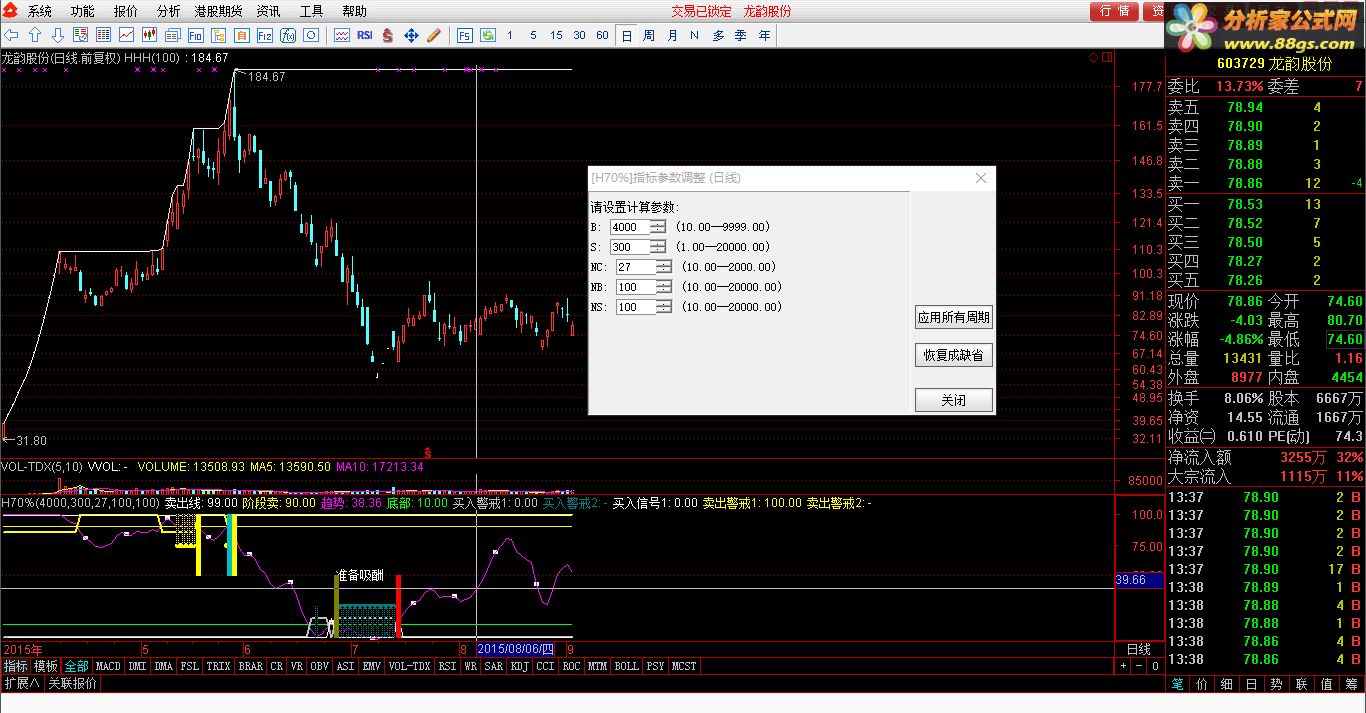Switch to 30-minute period
Image resolution: width=1366 pixels, height=713 pixels.
click(x=579, y=35)
